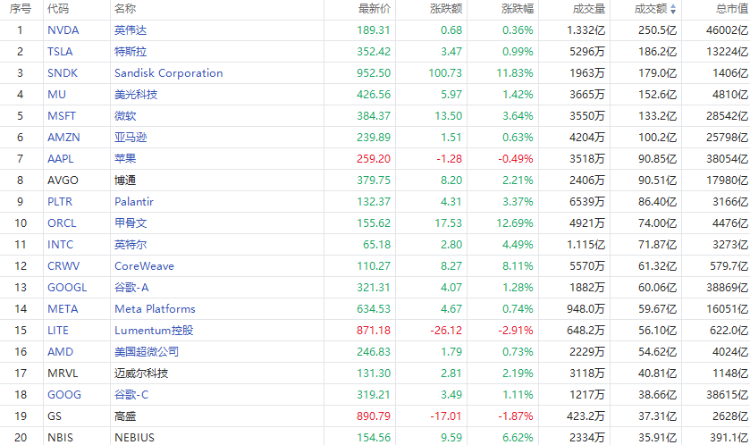This screenshot has height=445, width=750.
Task: Click the 名称 column header
Action: click(125, 9)
